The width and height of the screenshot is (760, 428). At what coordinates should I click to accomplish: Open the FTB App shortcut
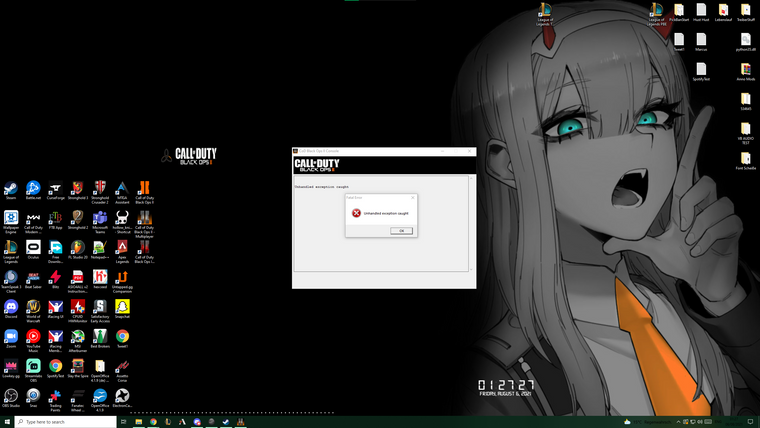[x=56, y=220]
